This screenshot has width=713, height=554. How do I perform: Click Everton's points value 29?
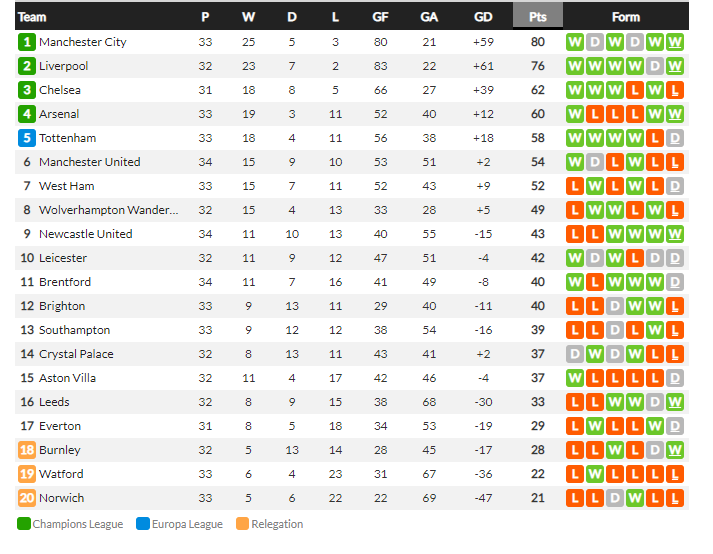pyautogui.click(x=537, y=426)
